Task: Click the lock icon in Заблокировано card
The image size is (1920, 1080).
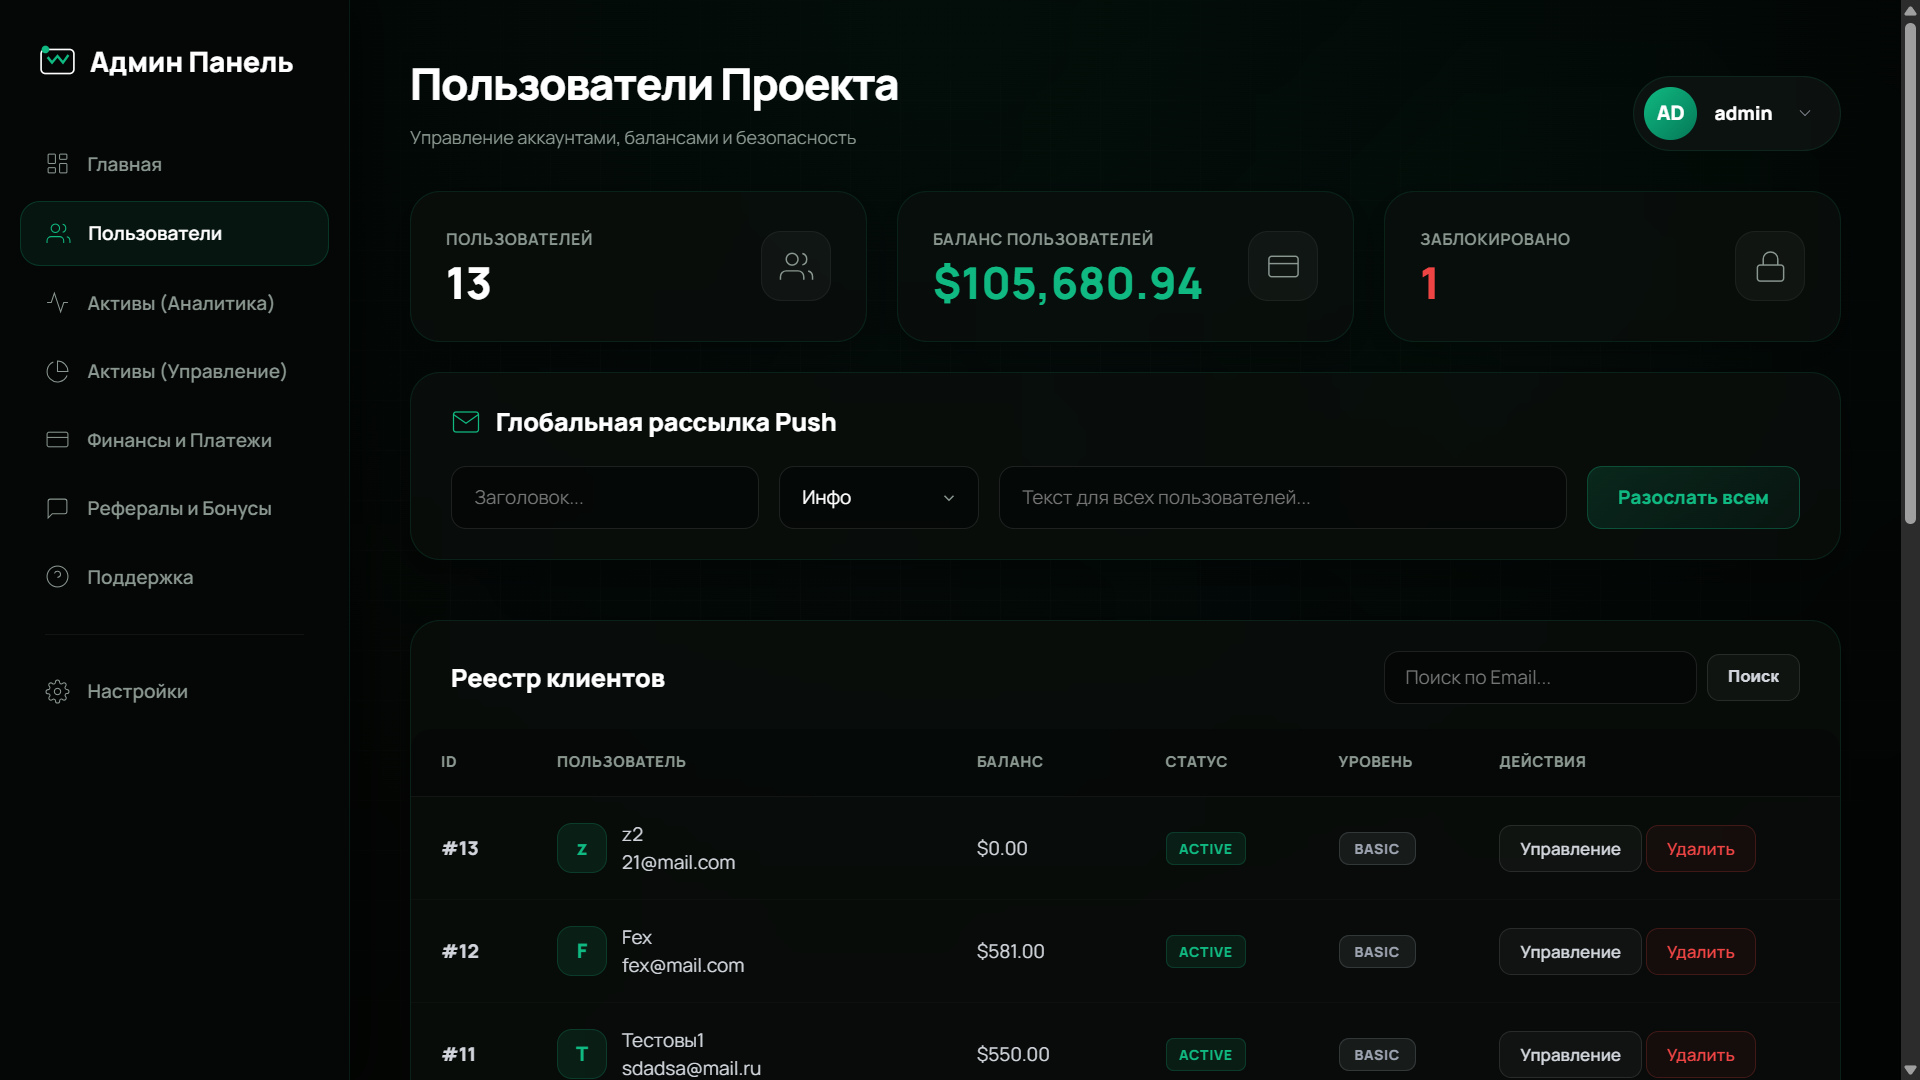Action: [x=1770, y=266]
